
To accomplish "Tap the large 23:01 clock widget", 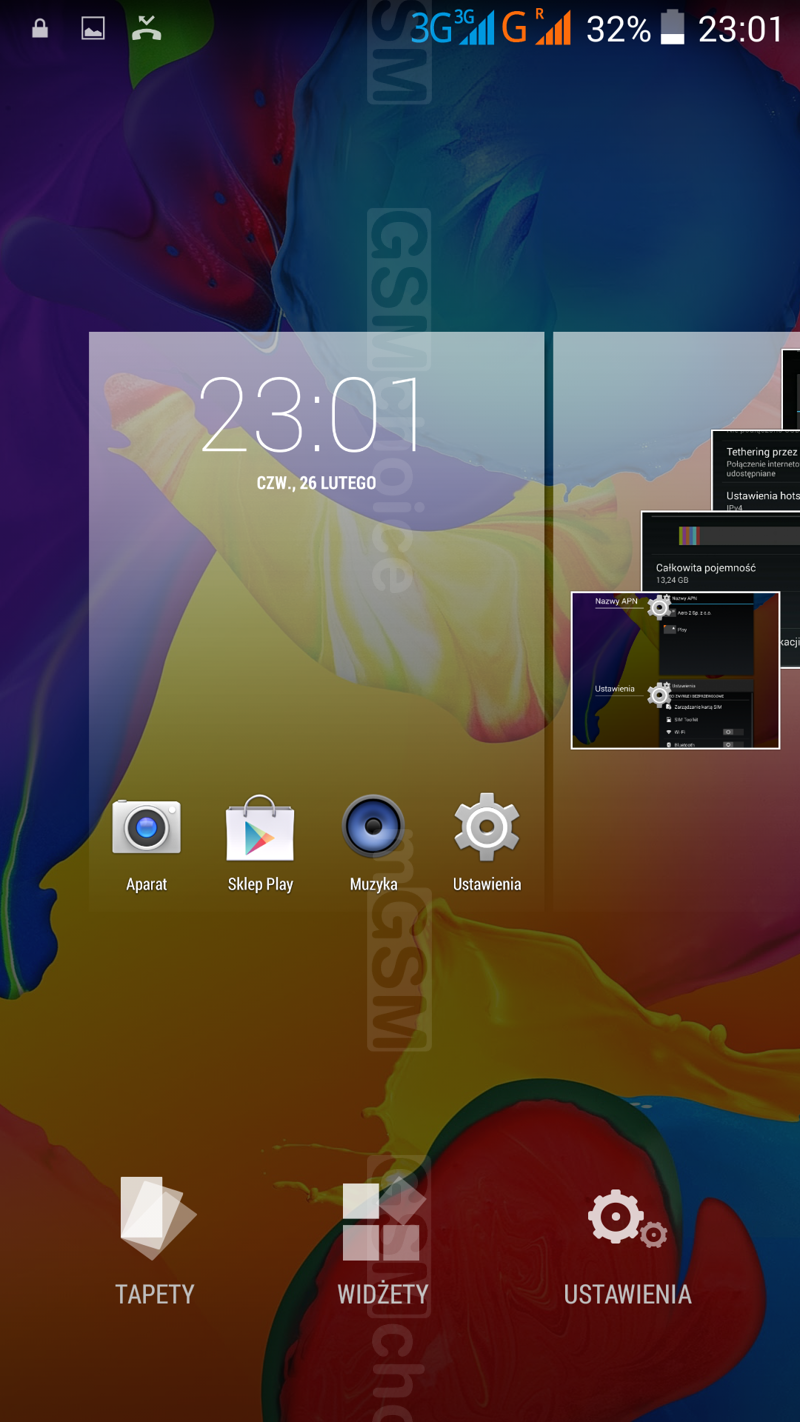I will (x=308, y=415).
